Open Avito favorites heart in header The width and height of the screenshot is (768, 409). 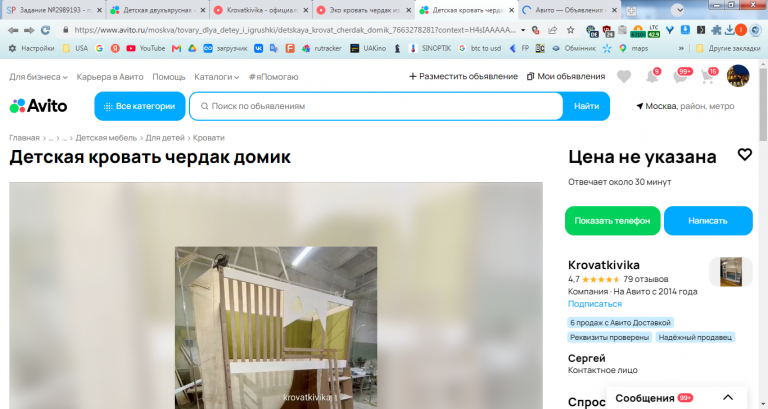624,76
